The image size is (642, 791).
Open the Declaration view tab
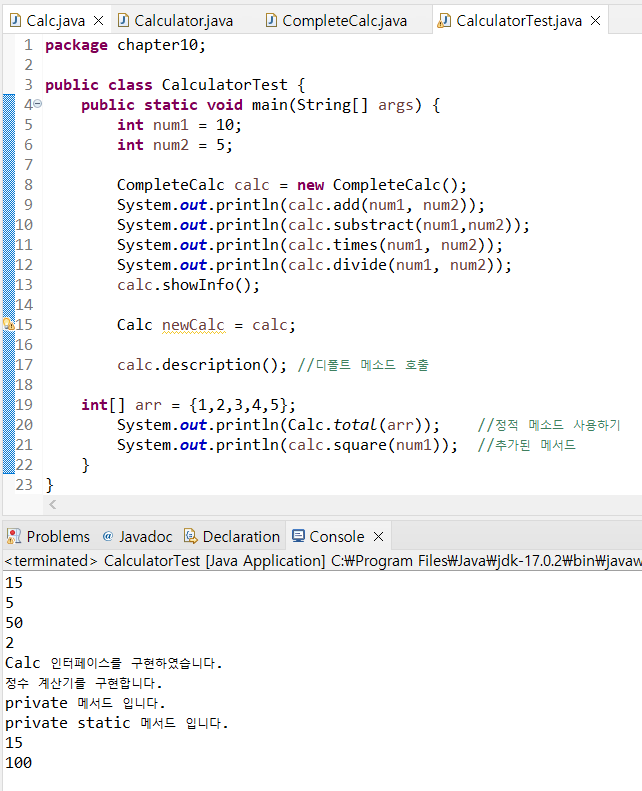232,536
